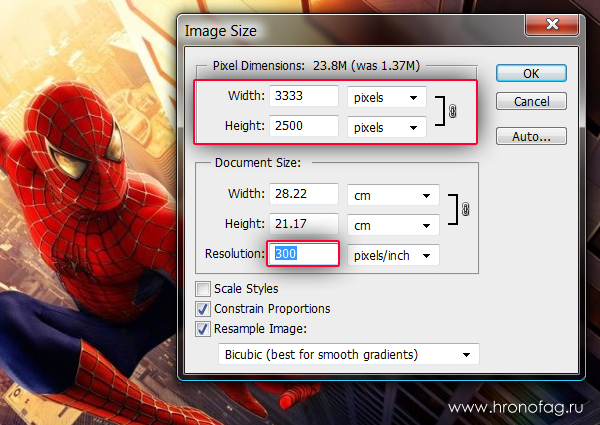Click the pixel Height field showing 2500

(x=303, y=128)
